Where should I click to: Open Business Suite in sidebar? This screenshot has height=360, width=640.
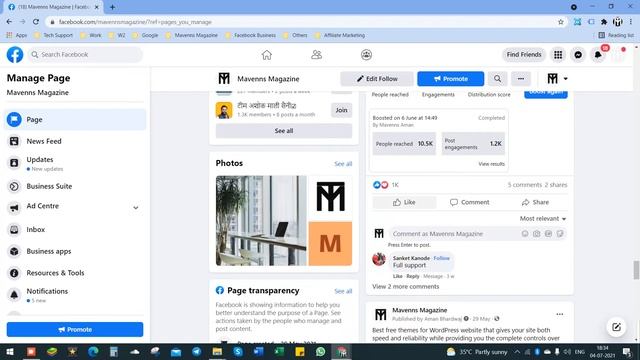pos(75,186)
